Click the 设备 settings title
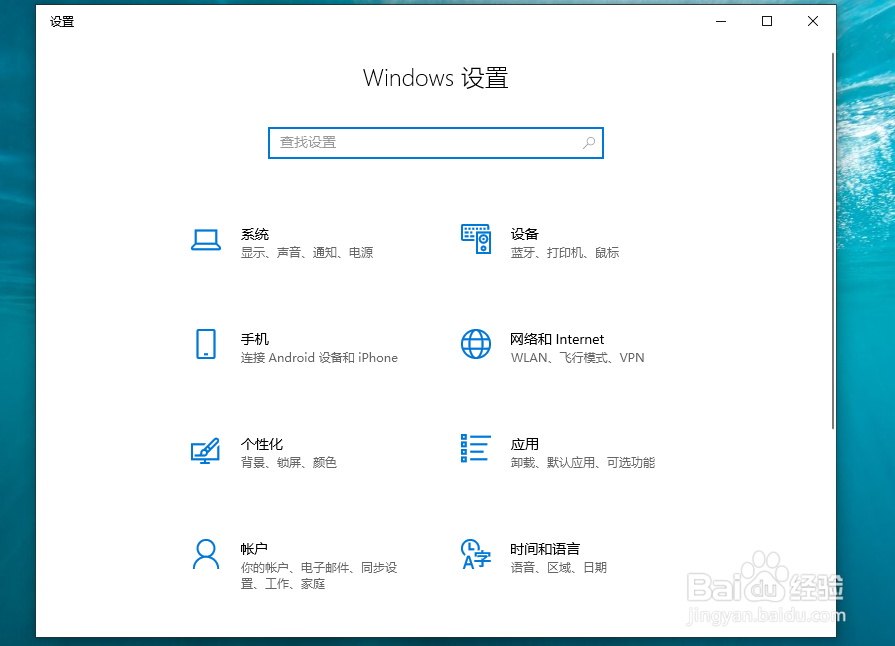 [525, 234]
